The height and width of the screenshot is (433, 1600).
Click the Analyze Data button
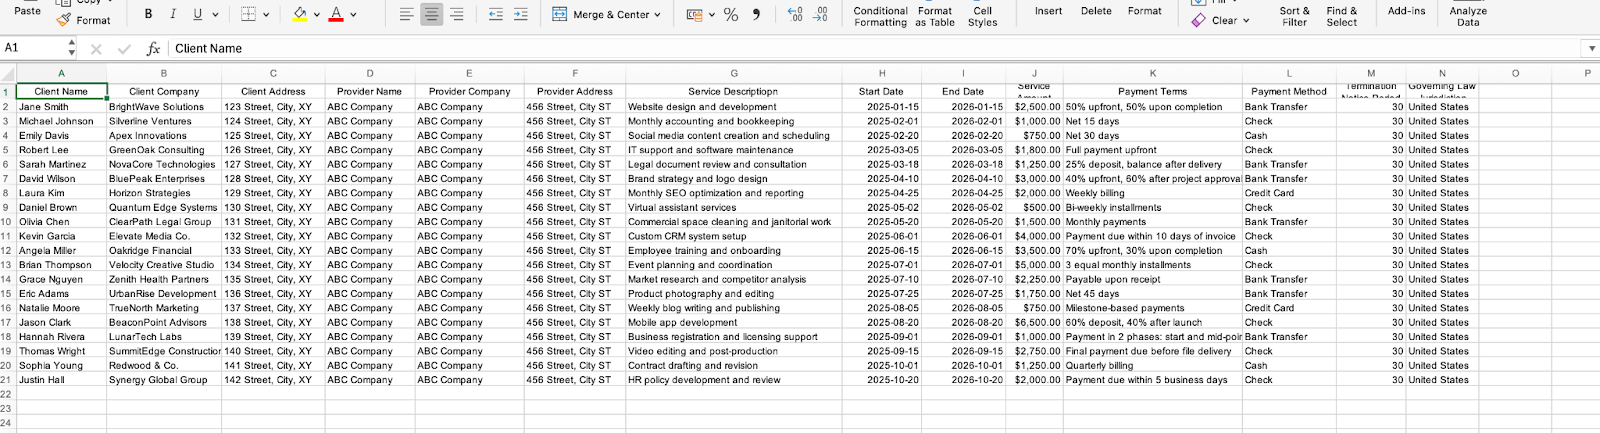coord(1467,16)
